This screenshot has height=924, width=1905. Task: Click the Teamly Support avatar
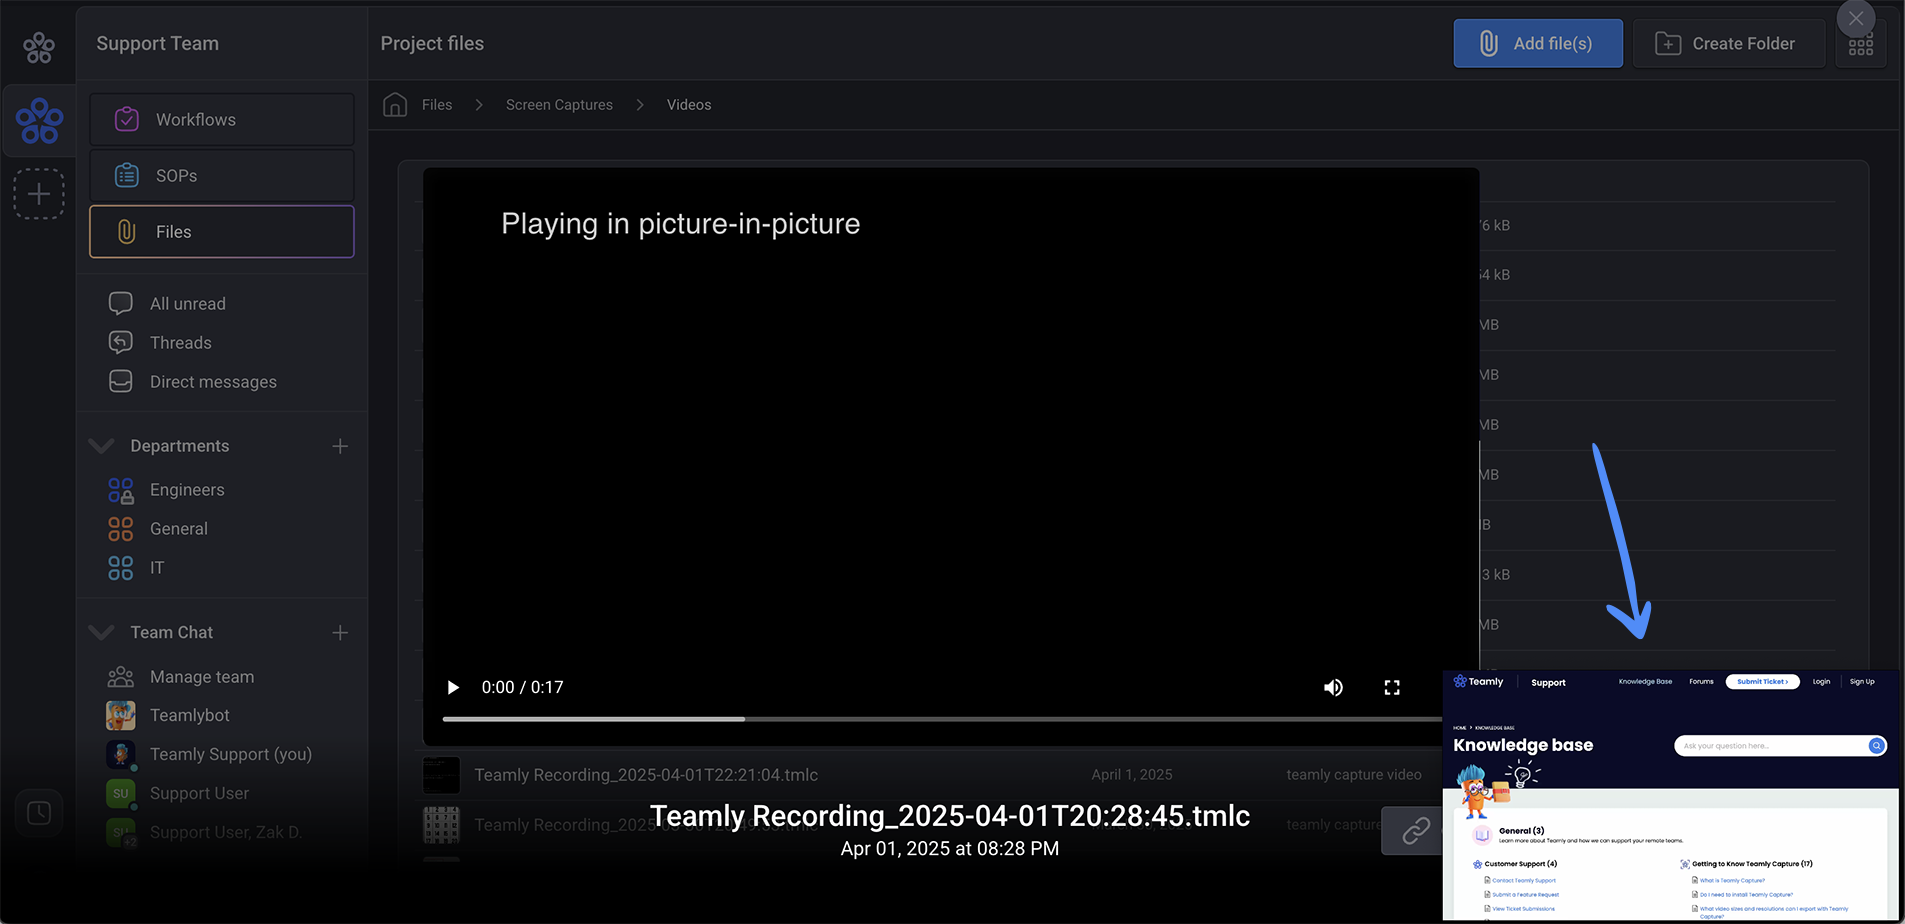[x=121, y=755]
